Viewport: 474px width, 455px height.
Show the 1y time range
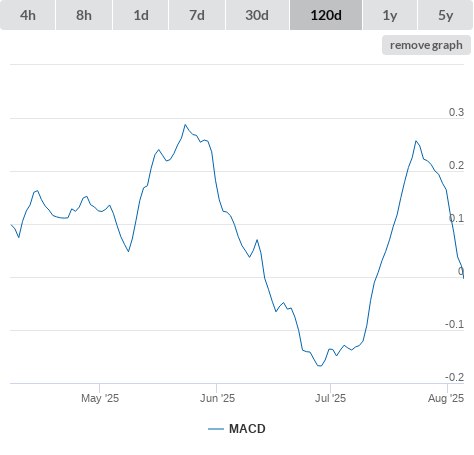(390, 15)
